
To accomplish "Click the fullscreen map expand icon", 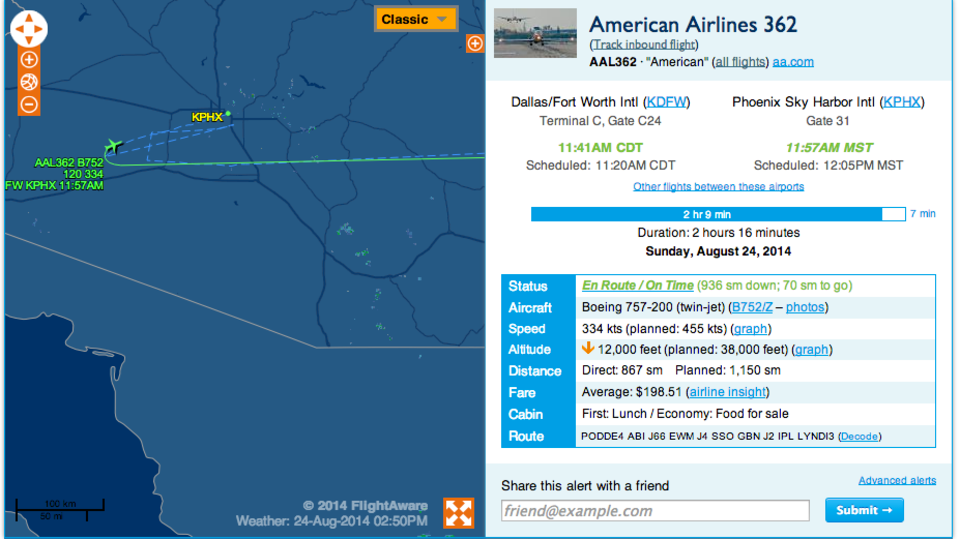I will click(x=459, y=512).
